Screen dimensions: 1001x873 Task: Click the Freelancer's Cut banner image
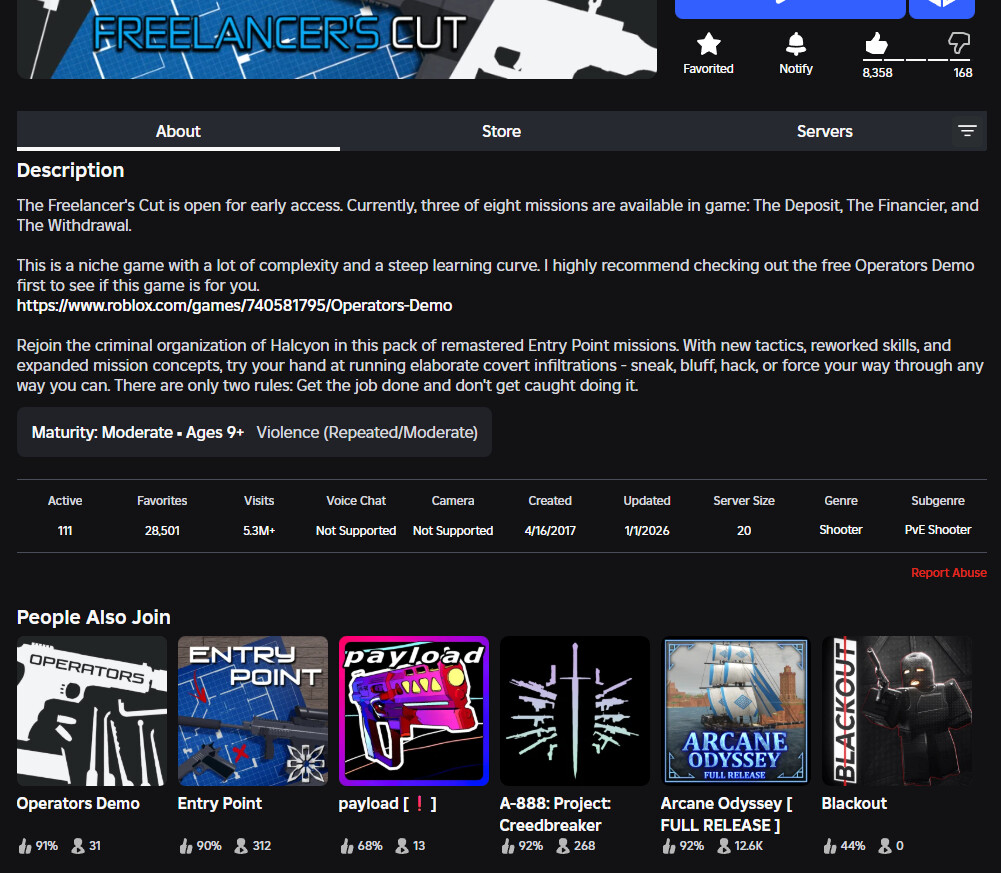point(337,38)
